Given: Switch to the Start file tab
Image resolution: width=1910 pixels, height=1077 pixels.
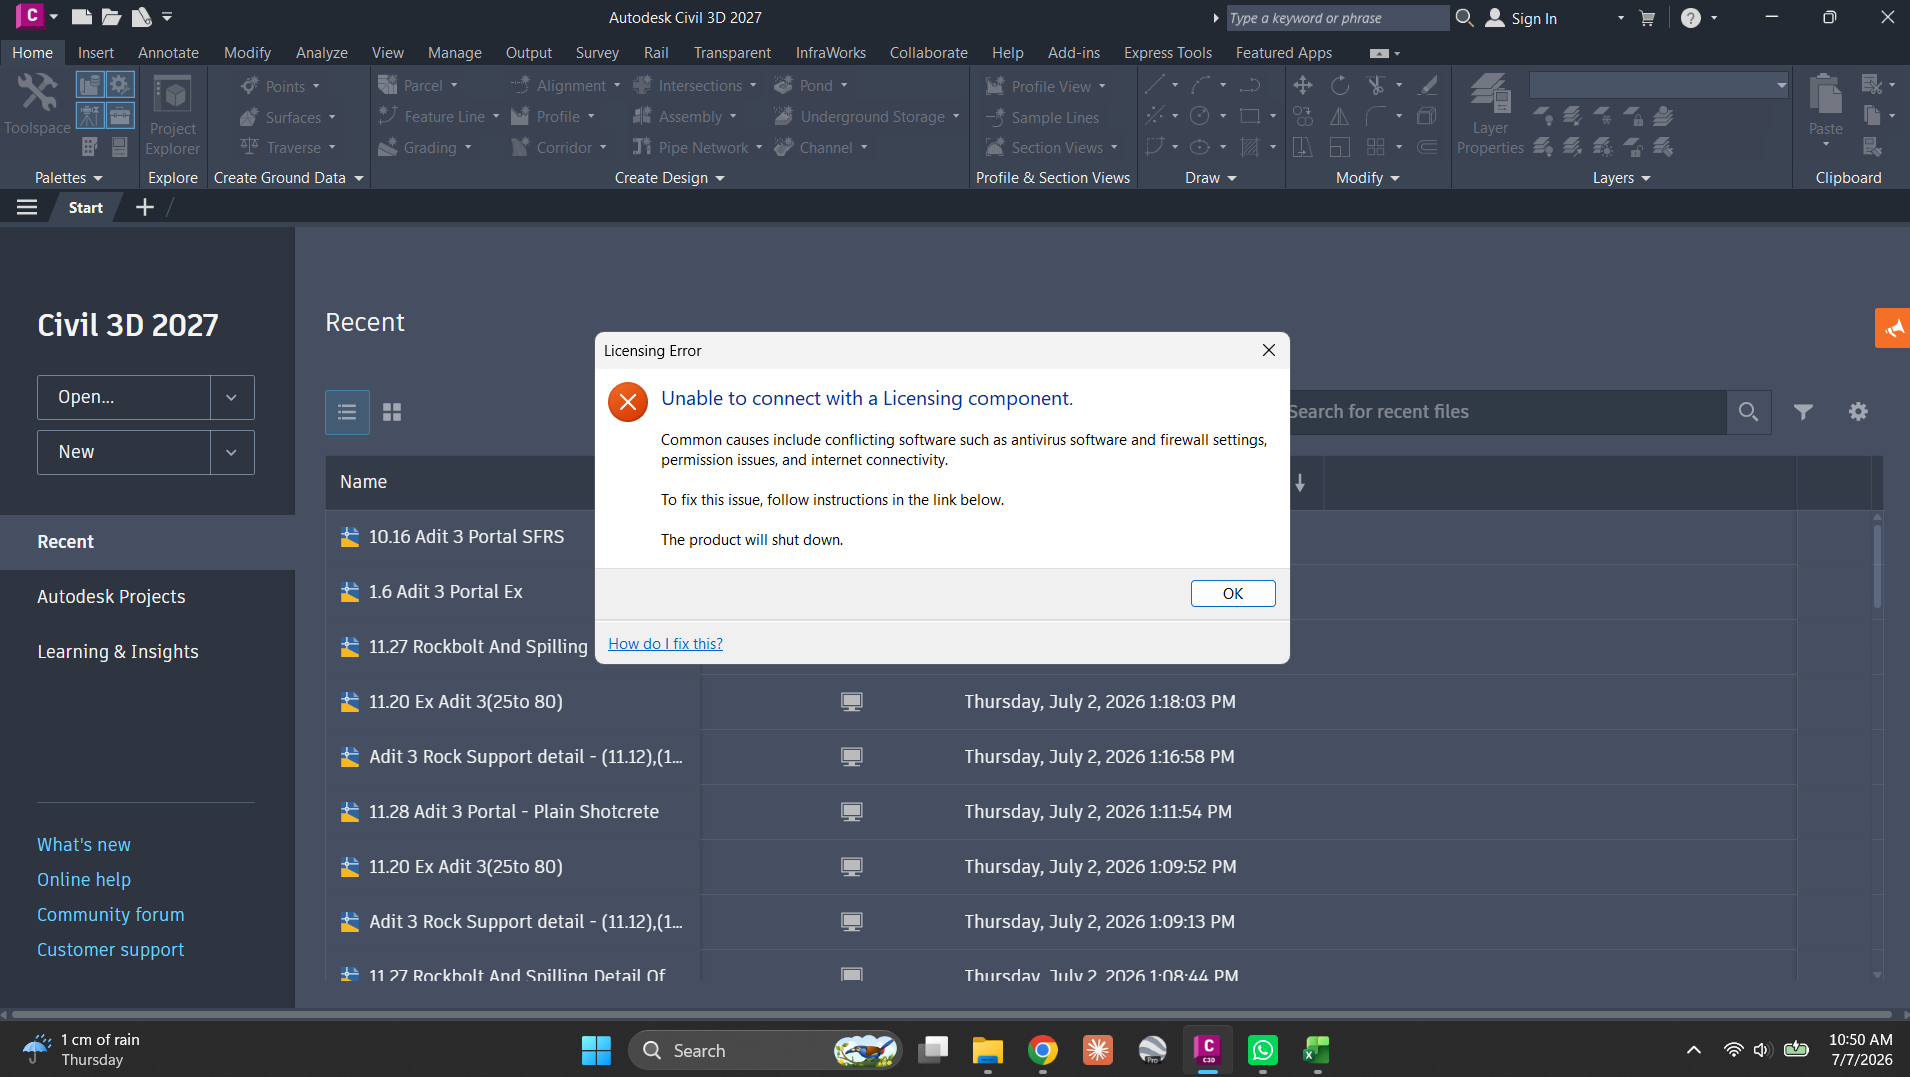Looking at the screenshot, I should [86, 207].
